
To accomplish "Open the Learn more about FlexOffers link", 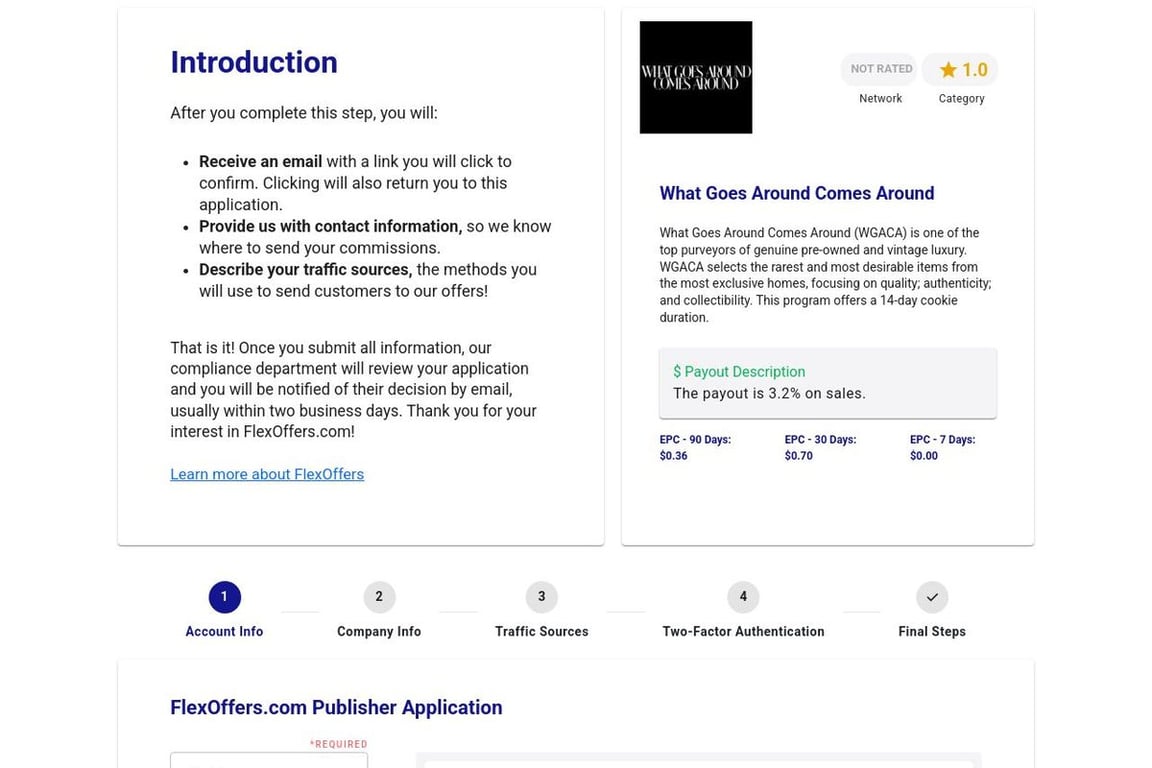I will tap(267, 474).
